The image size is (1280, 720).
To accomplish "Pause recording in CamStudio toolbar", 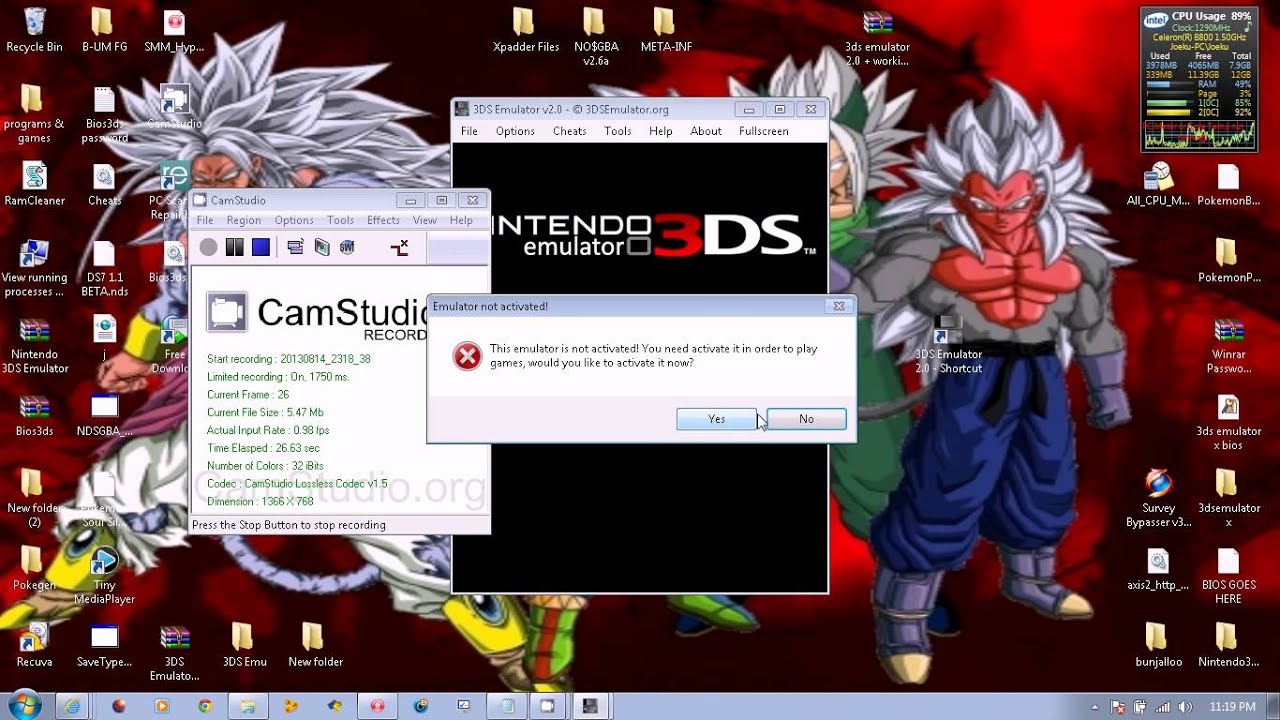I will [234, 247].
